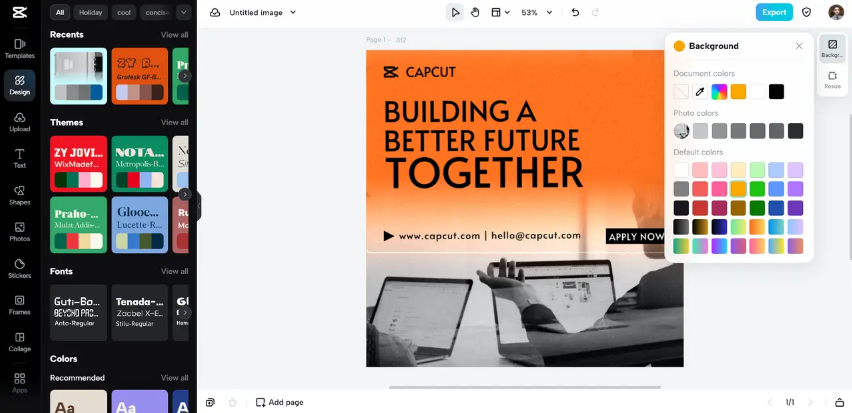Open the 53% zoom dropdown
Viewport: 852px width, 413px height.
[536, 12]
